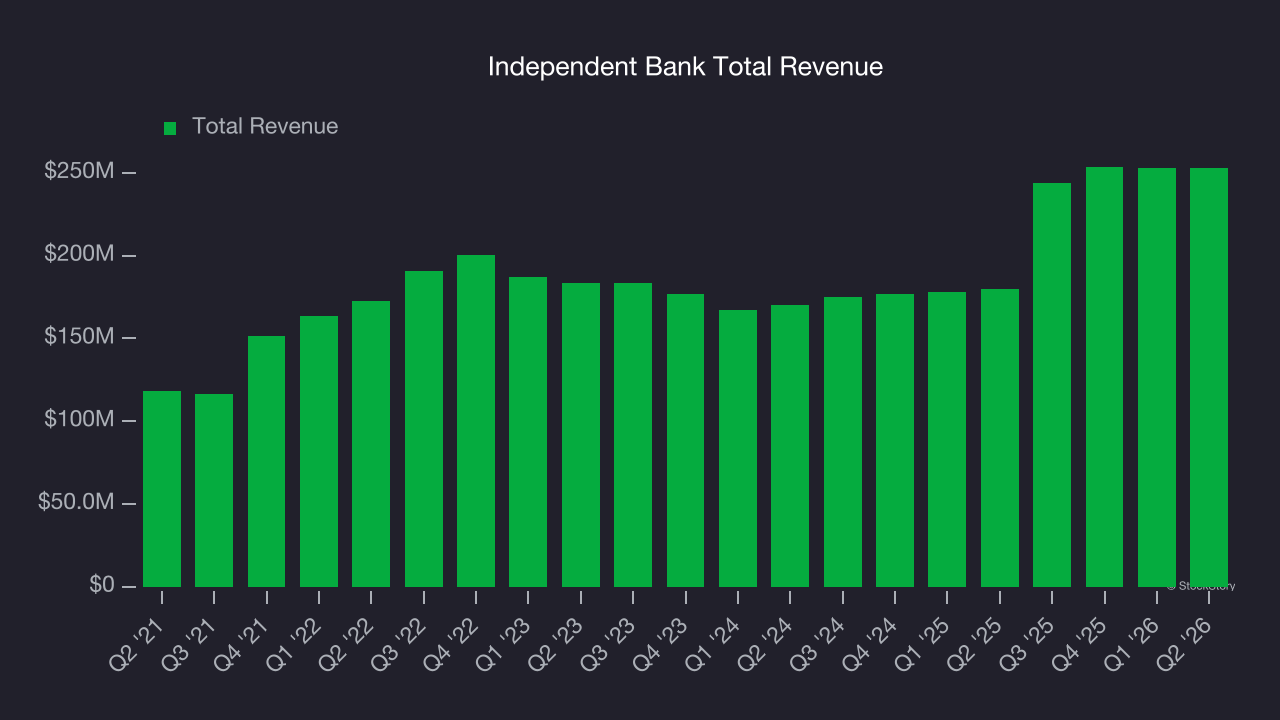The image size is (1280, 720).
Task: Select the Q4 '22 bar
Action: tap(476, 421)
